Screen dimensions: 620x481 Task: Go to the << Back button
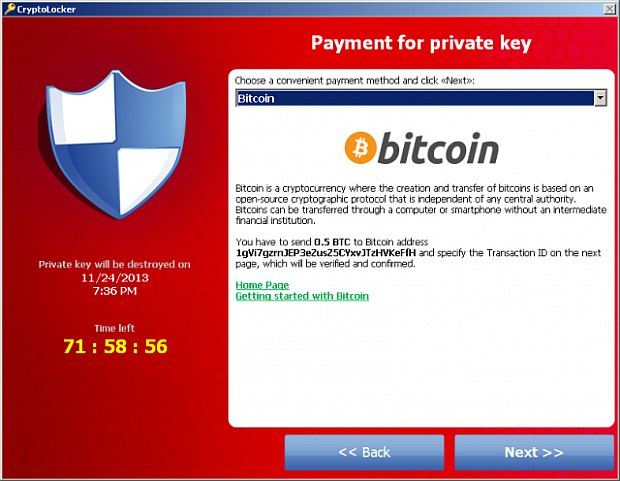(x=364, y=452)
